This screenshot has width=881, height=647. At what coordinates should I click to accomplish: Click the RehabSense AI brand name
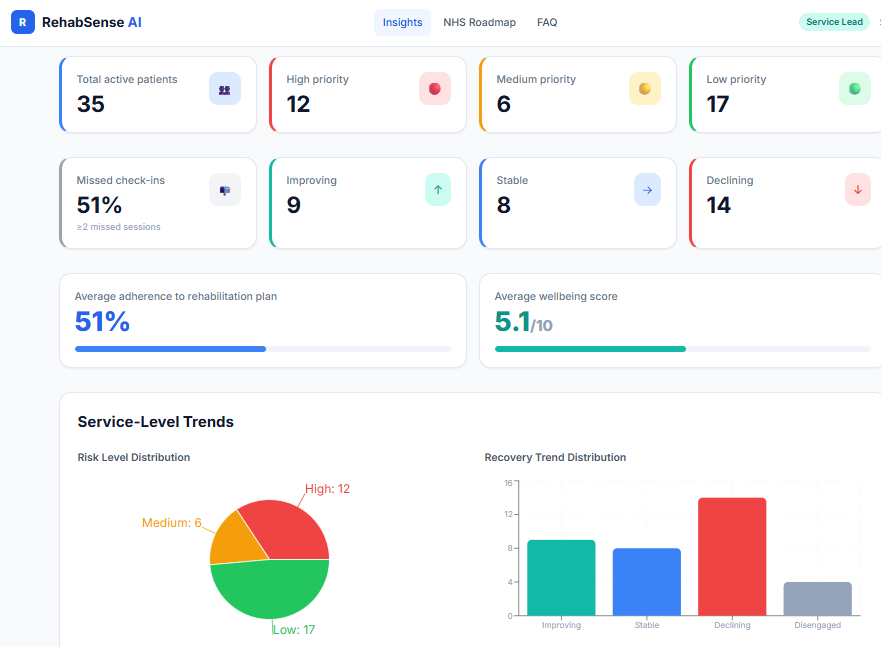[92, 22]
